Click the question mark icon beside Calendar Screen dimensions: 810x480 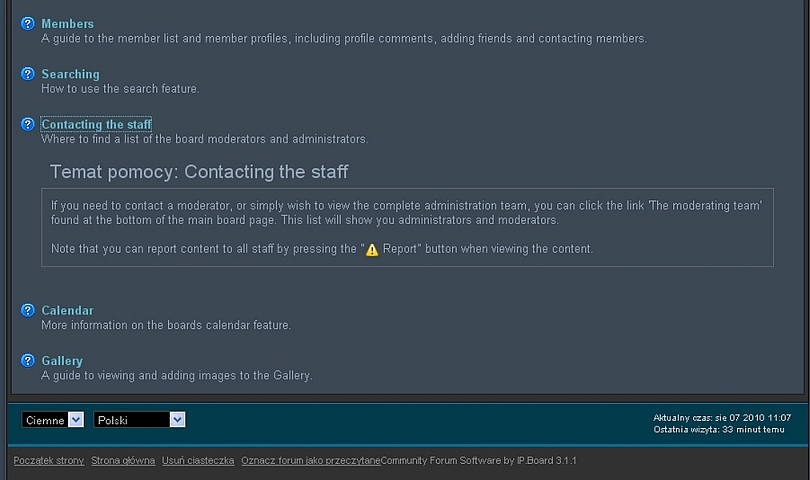pos(28,310)
